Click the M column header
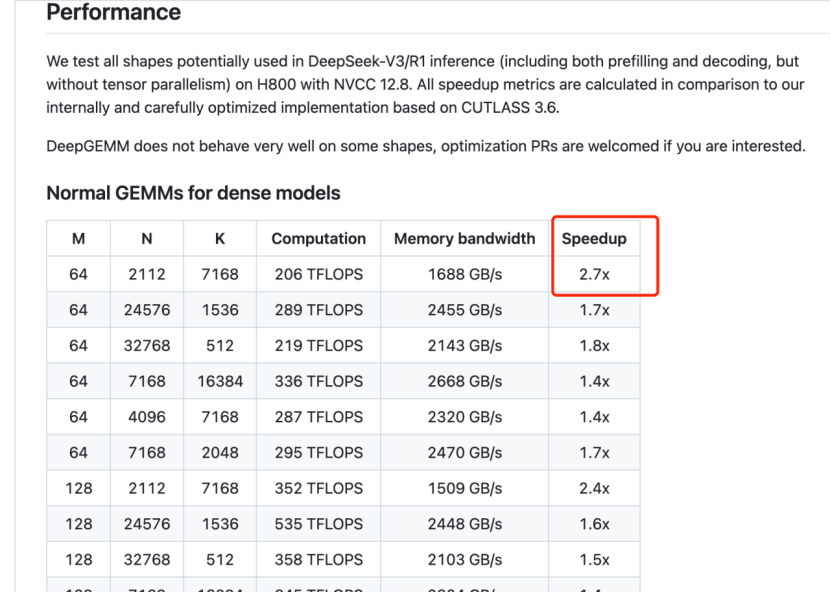This screenshot has height=593, width=831. pos(78,239)
